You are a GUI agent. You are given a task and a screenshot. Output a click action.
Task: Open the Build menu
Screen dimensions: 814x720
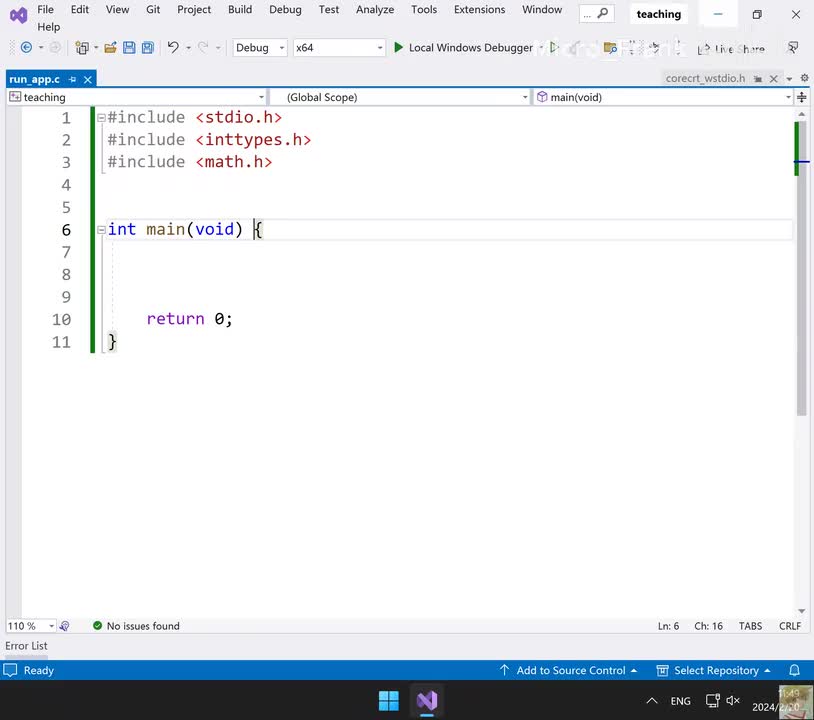[x=240, y=10]
